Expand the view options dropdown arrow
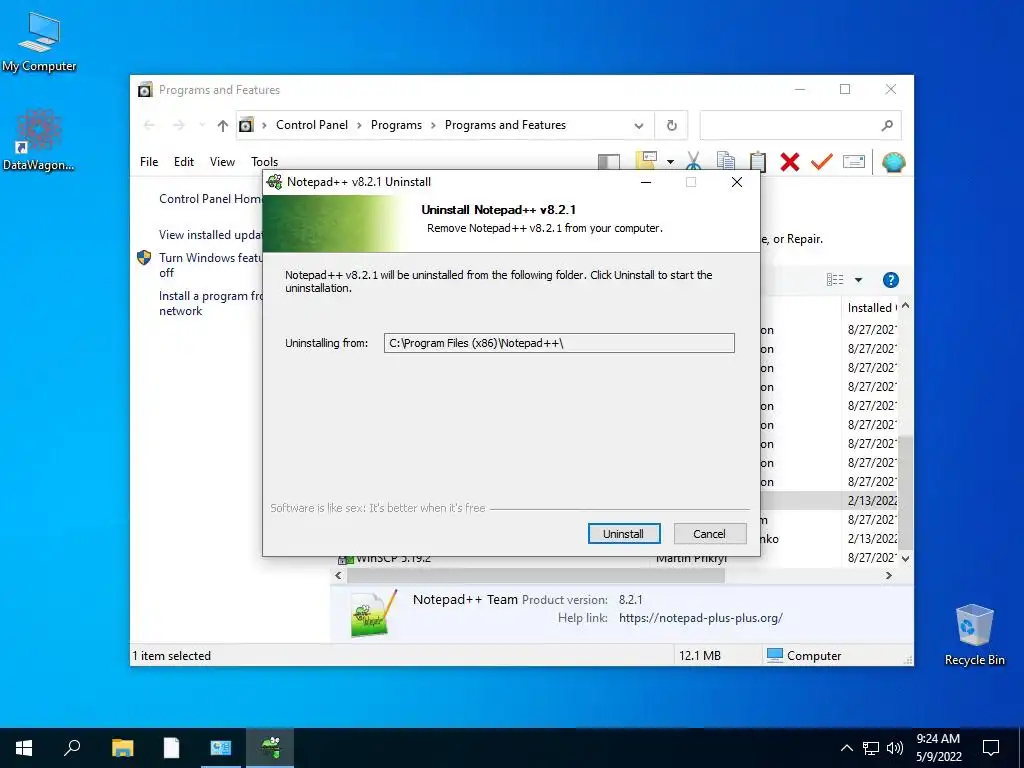 click(x=858, y=280)
